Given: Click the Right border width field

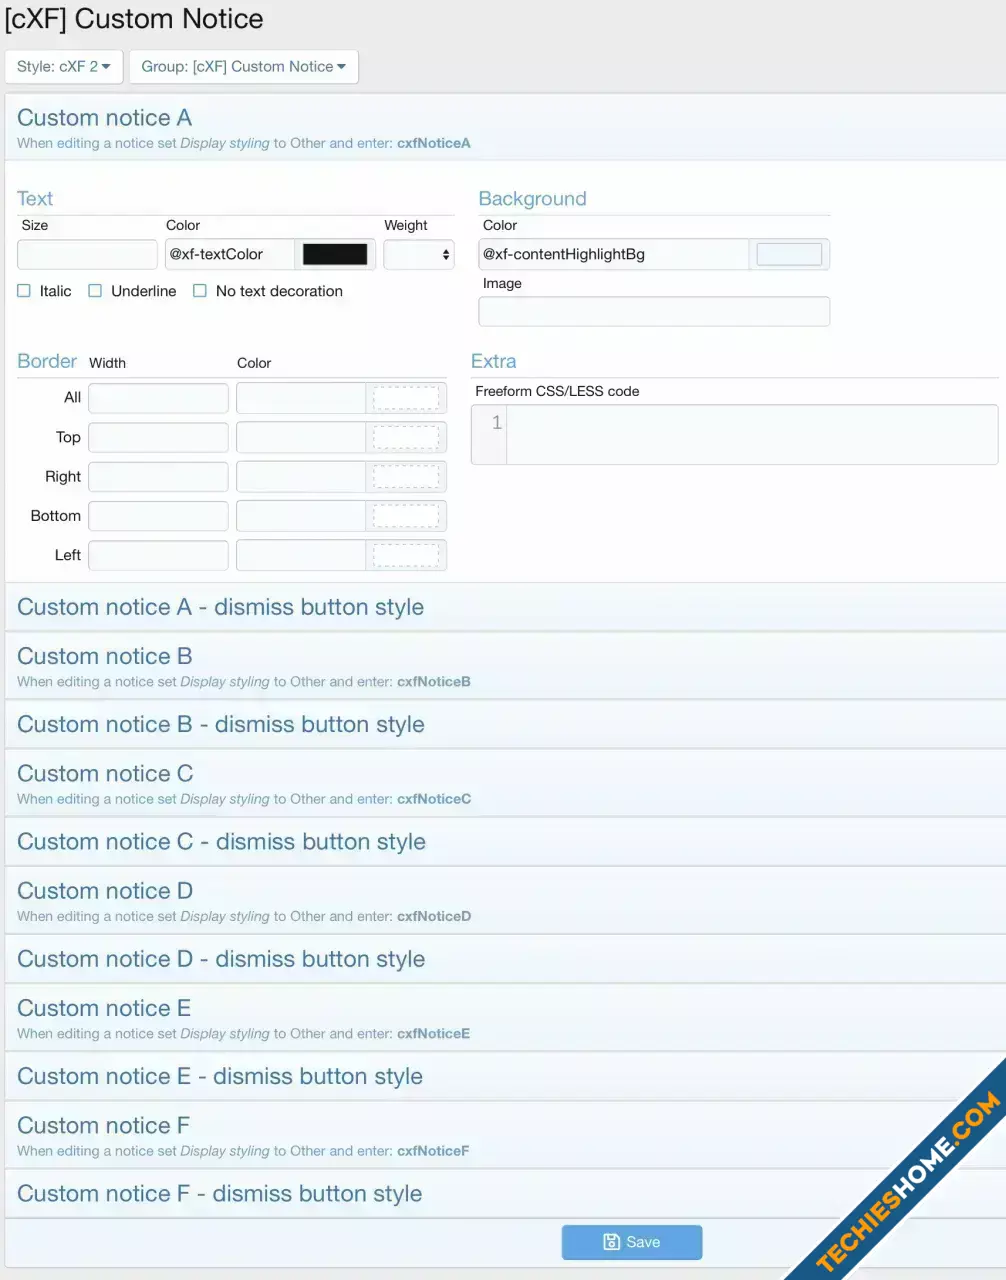Looking at the screenshot, I should (x=158, y=477).
